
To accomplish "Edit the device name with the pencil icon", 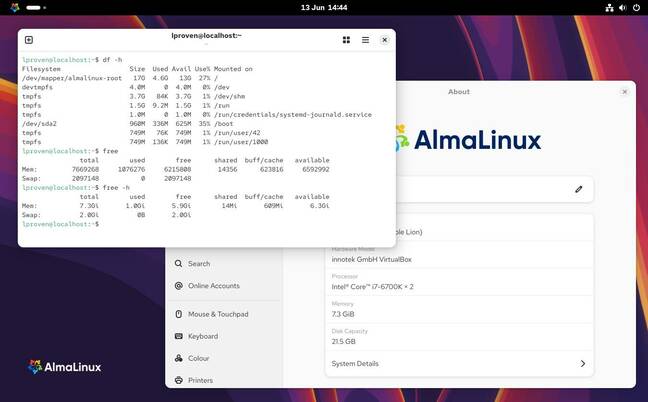I will (579, 189).
